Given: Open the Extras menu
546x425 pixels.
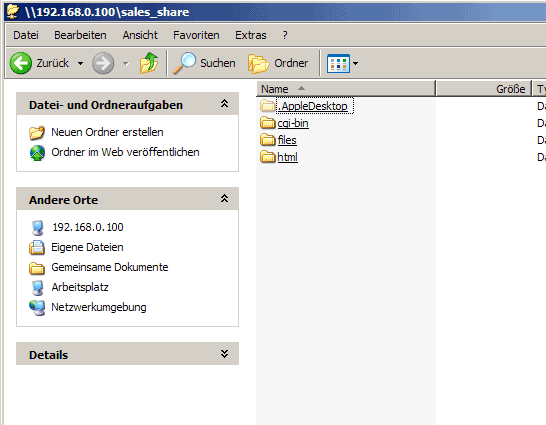Looking at the screenshot, I should (251, 35).
